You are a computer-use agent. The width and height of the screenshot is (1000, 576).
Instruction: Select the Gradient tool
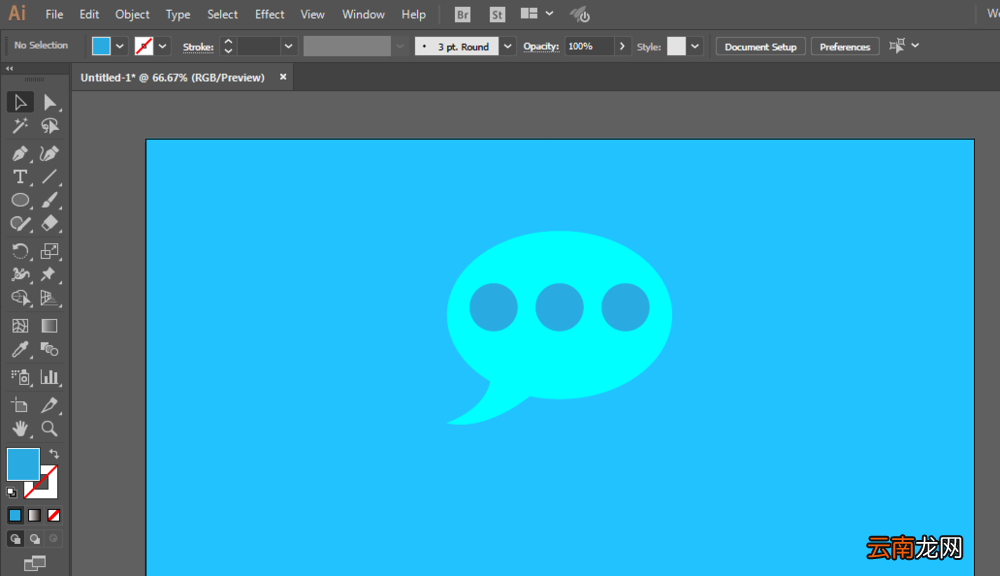click(x=49, y=326)
